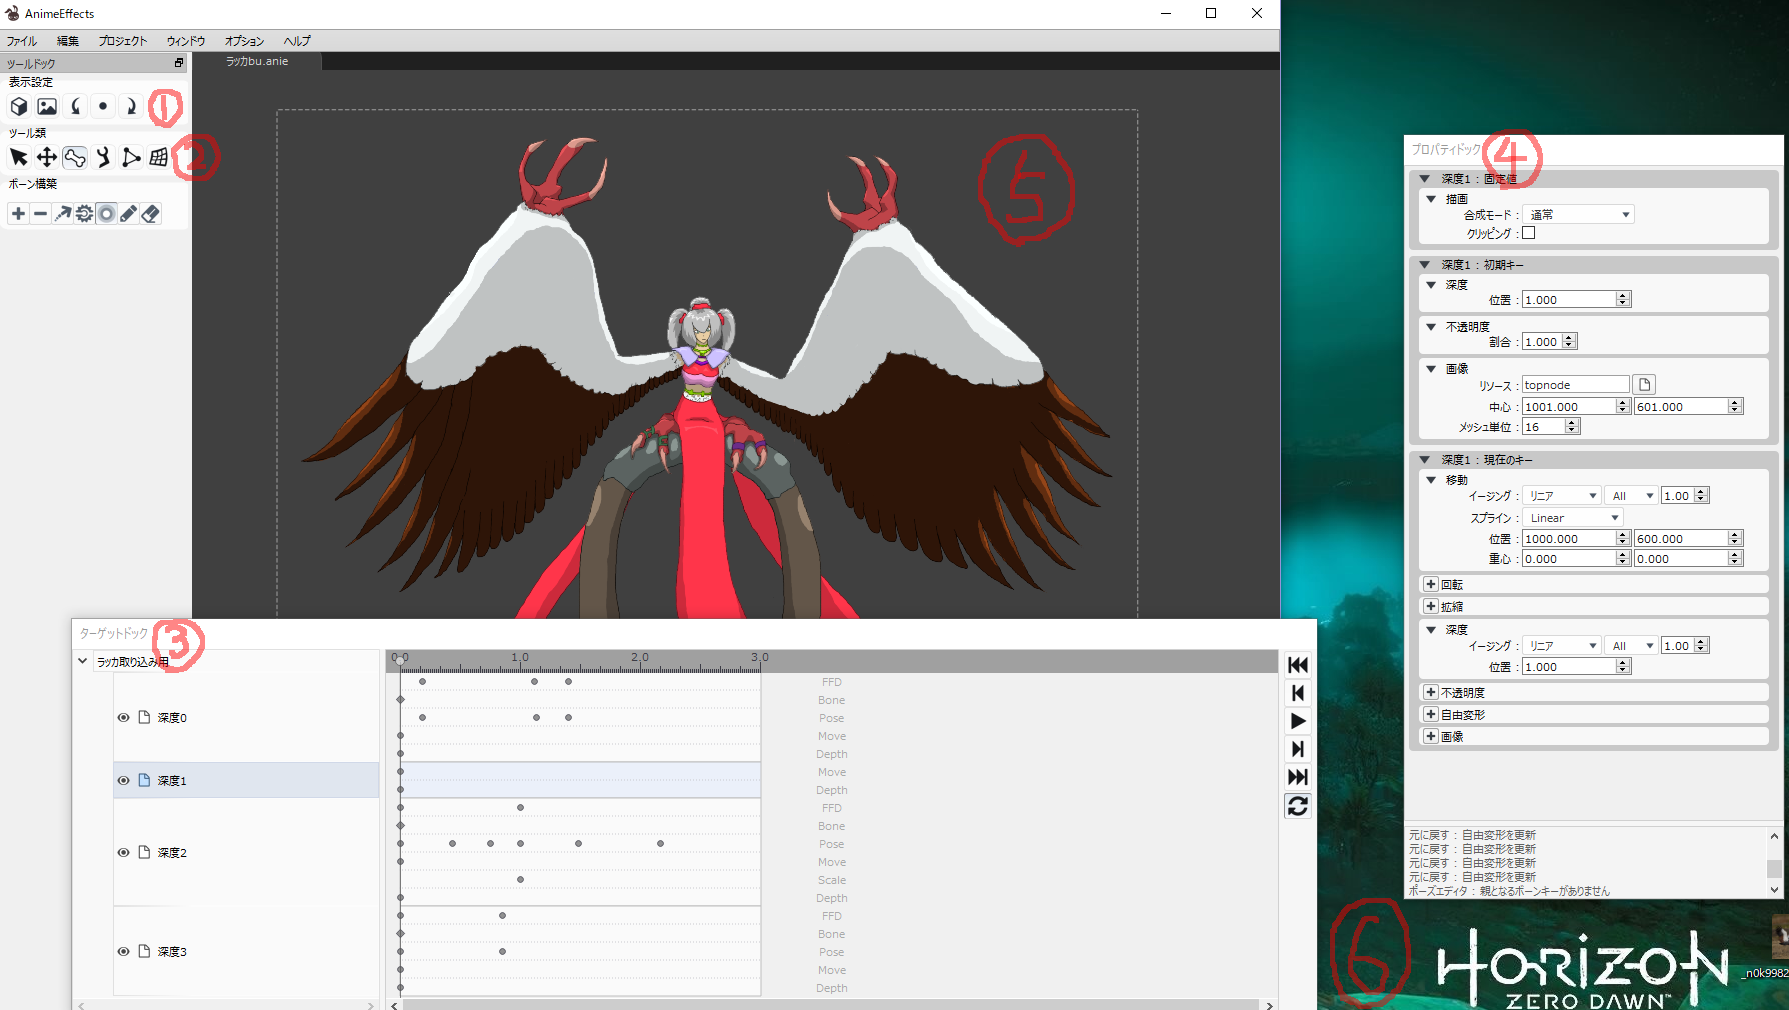Click the gear bone-binding icon
Screen dimensions: 1789x1010
(84, 213)
